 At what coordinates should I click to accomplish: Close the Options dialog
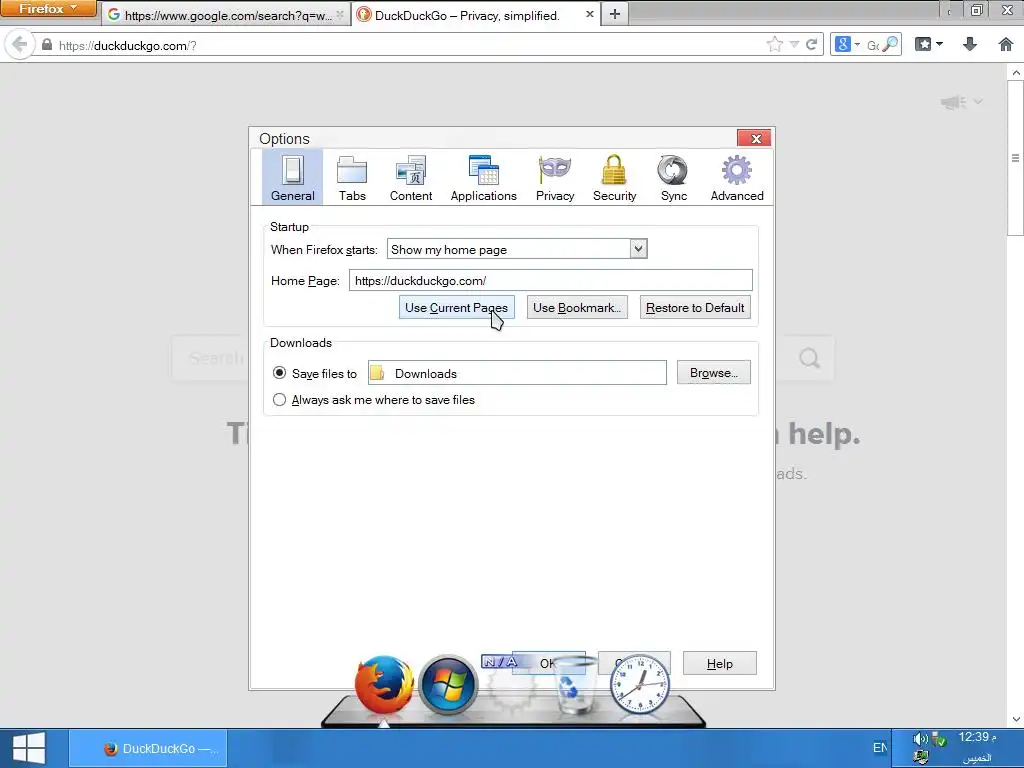[754, 138]
